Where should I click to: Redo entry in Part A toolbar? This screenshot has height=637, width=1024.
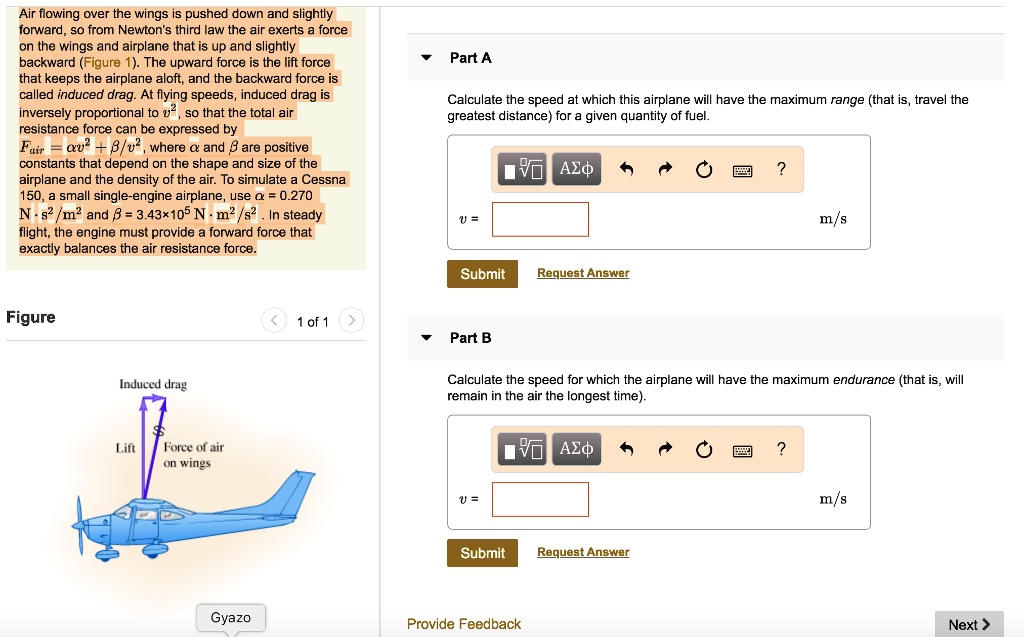coord(665,169)
